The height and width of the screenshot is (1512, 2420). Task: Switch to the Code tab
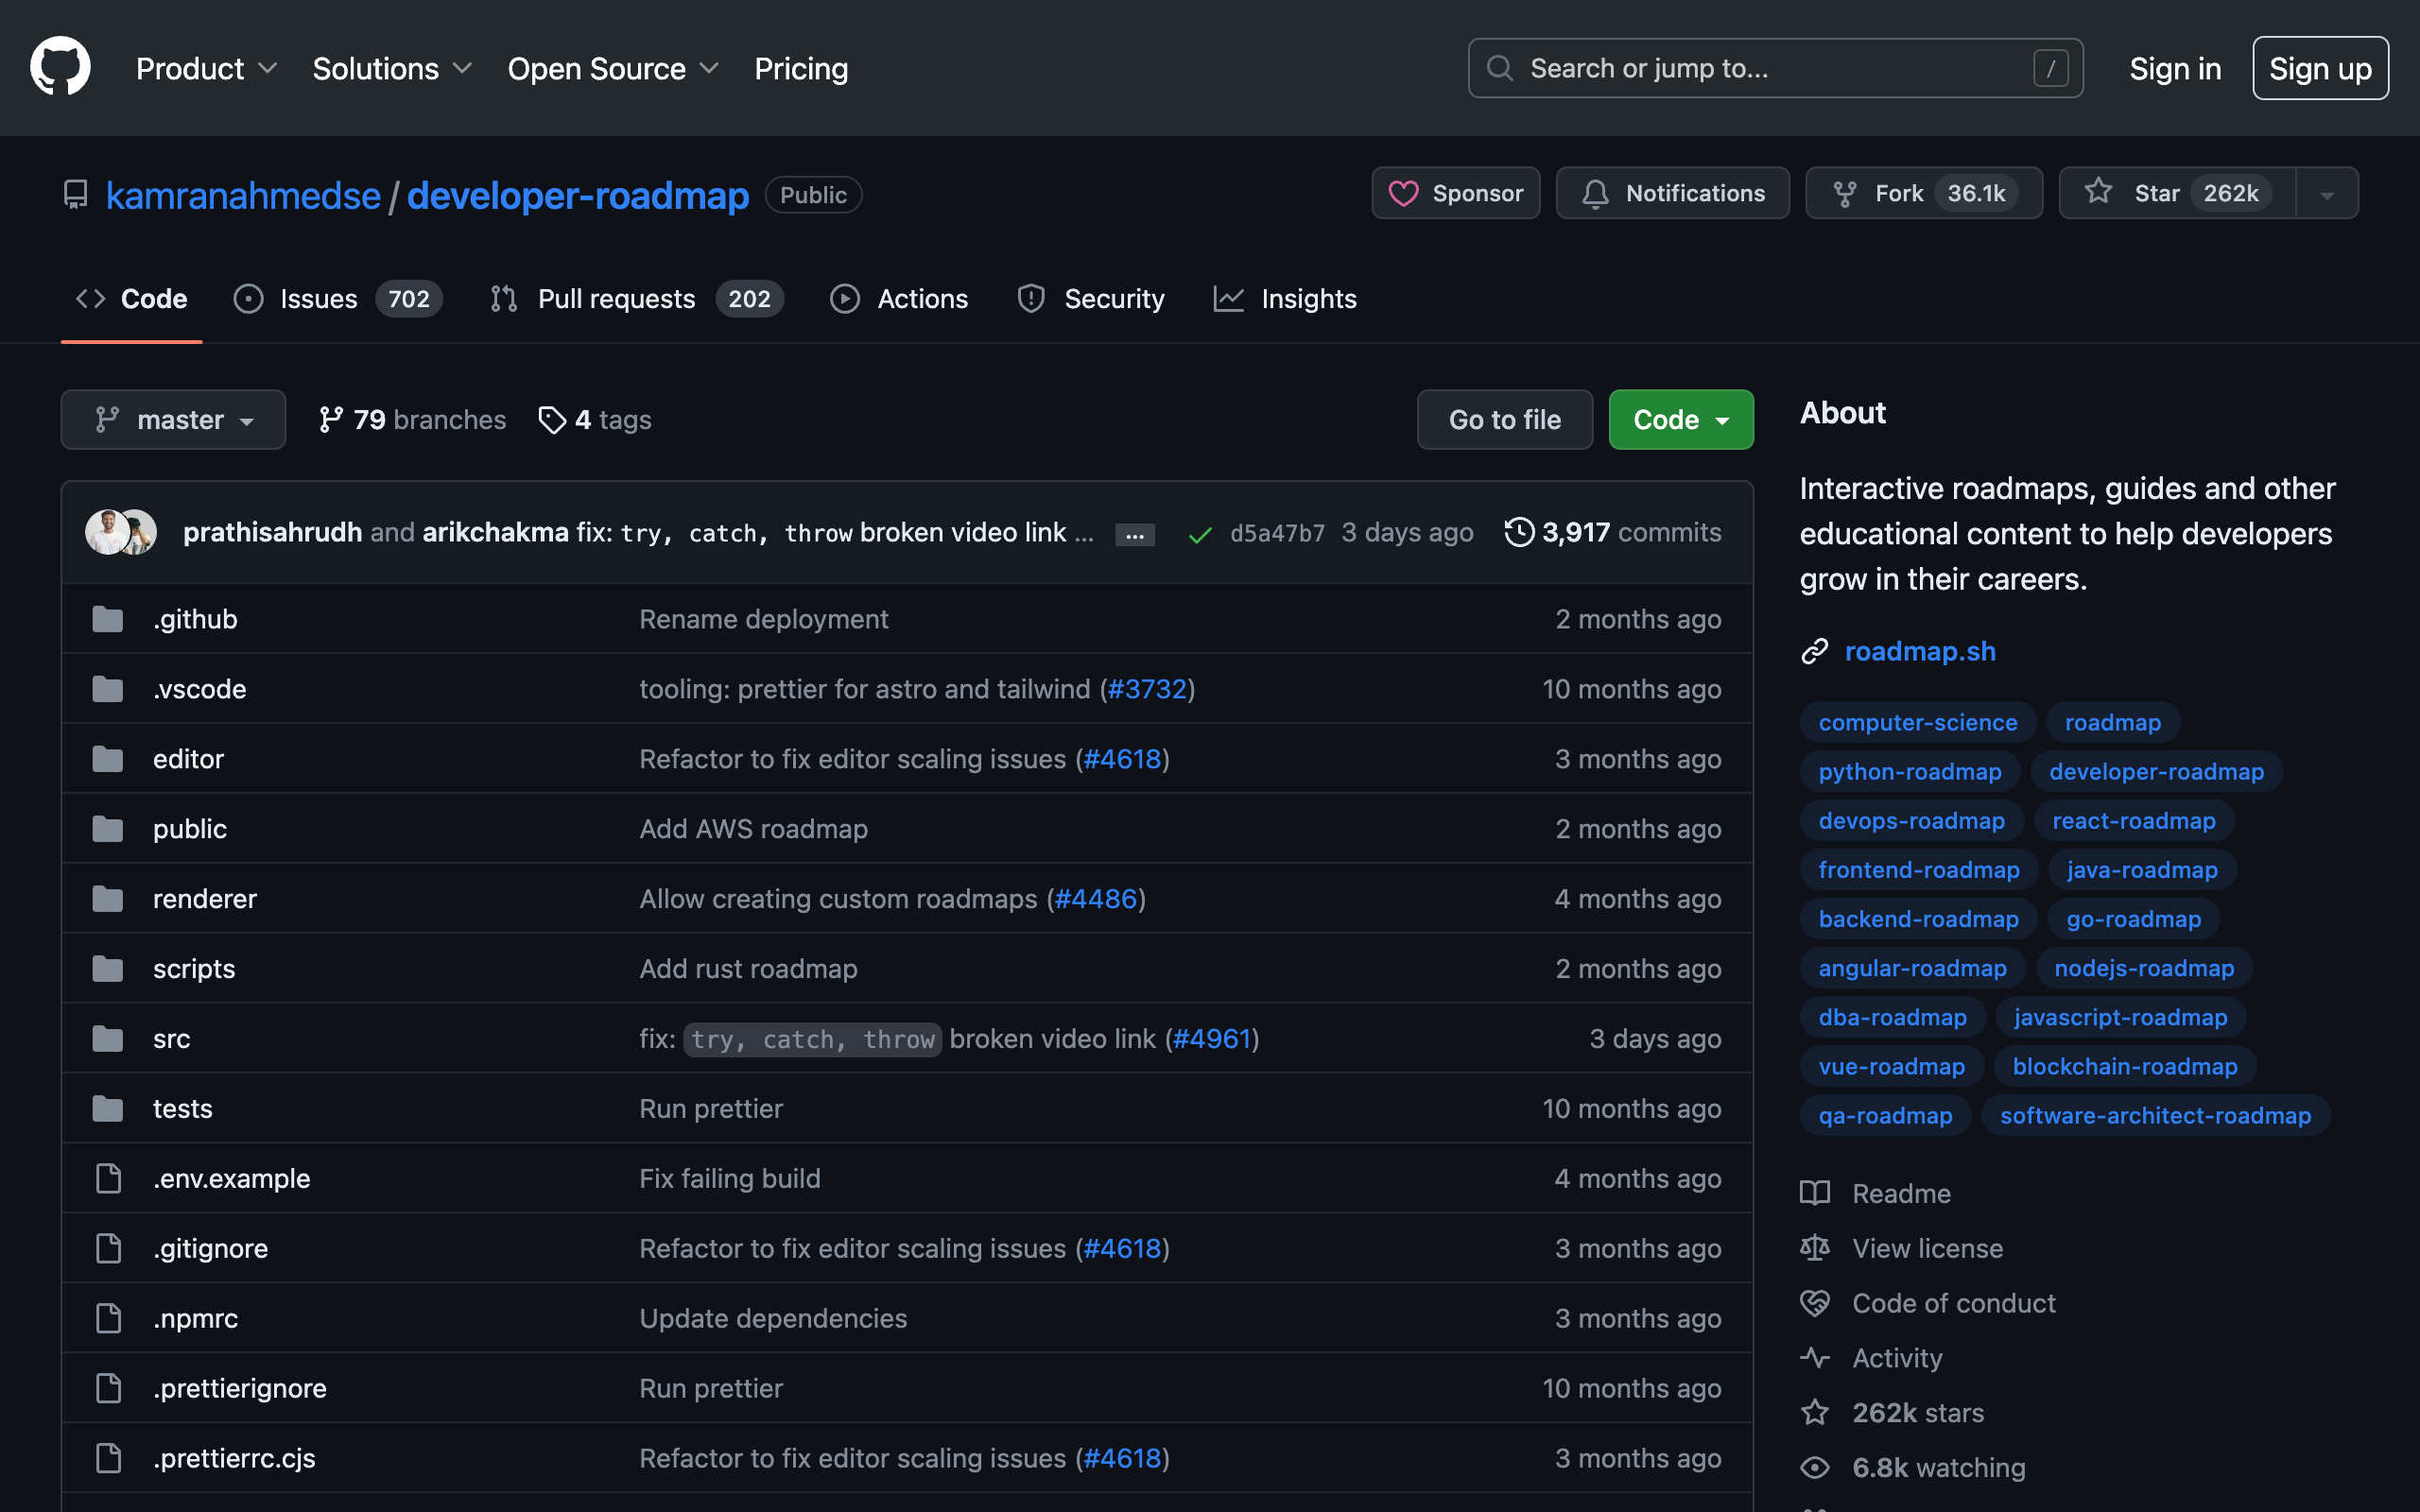[x=132, y=299]
